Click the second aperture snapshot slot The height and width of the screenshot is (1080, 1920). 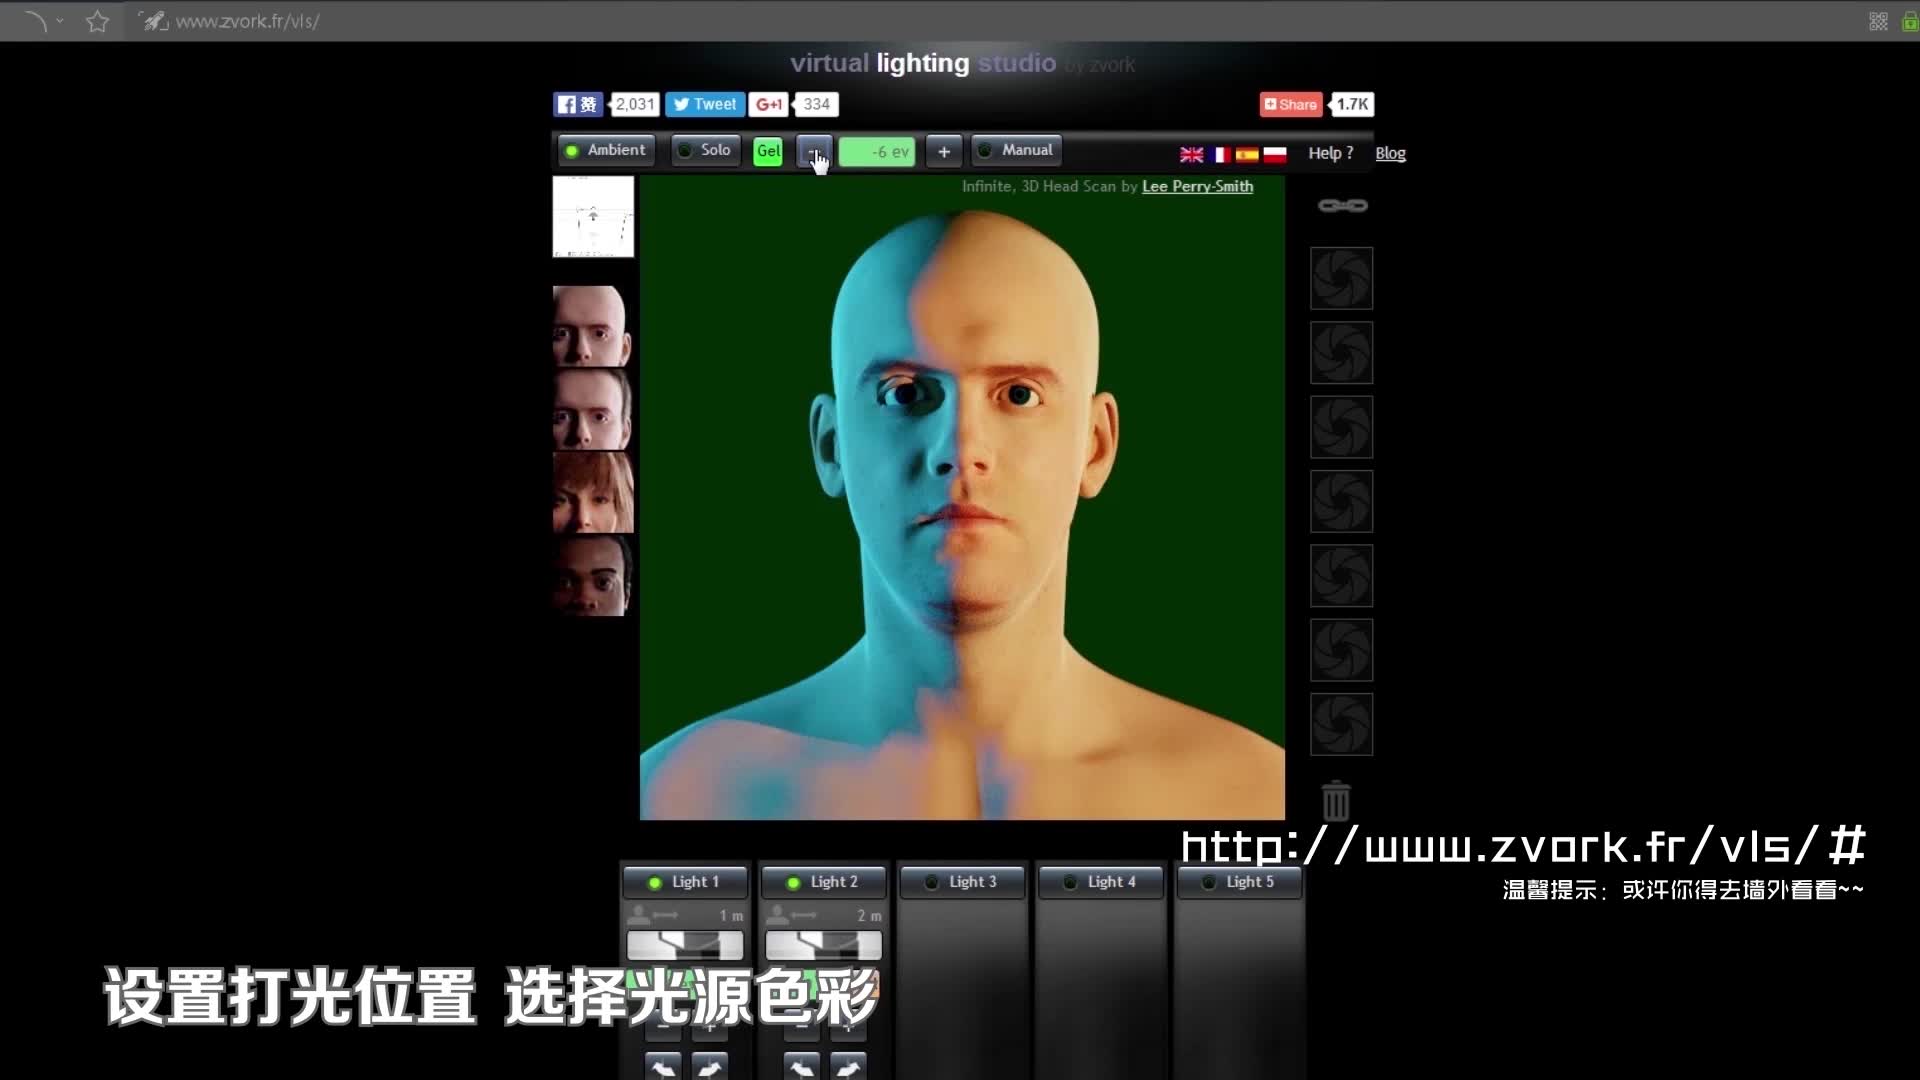(1342, 352)
